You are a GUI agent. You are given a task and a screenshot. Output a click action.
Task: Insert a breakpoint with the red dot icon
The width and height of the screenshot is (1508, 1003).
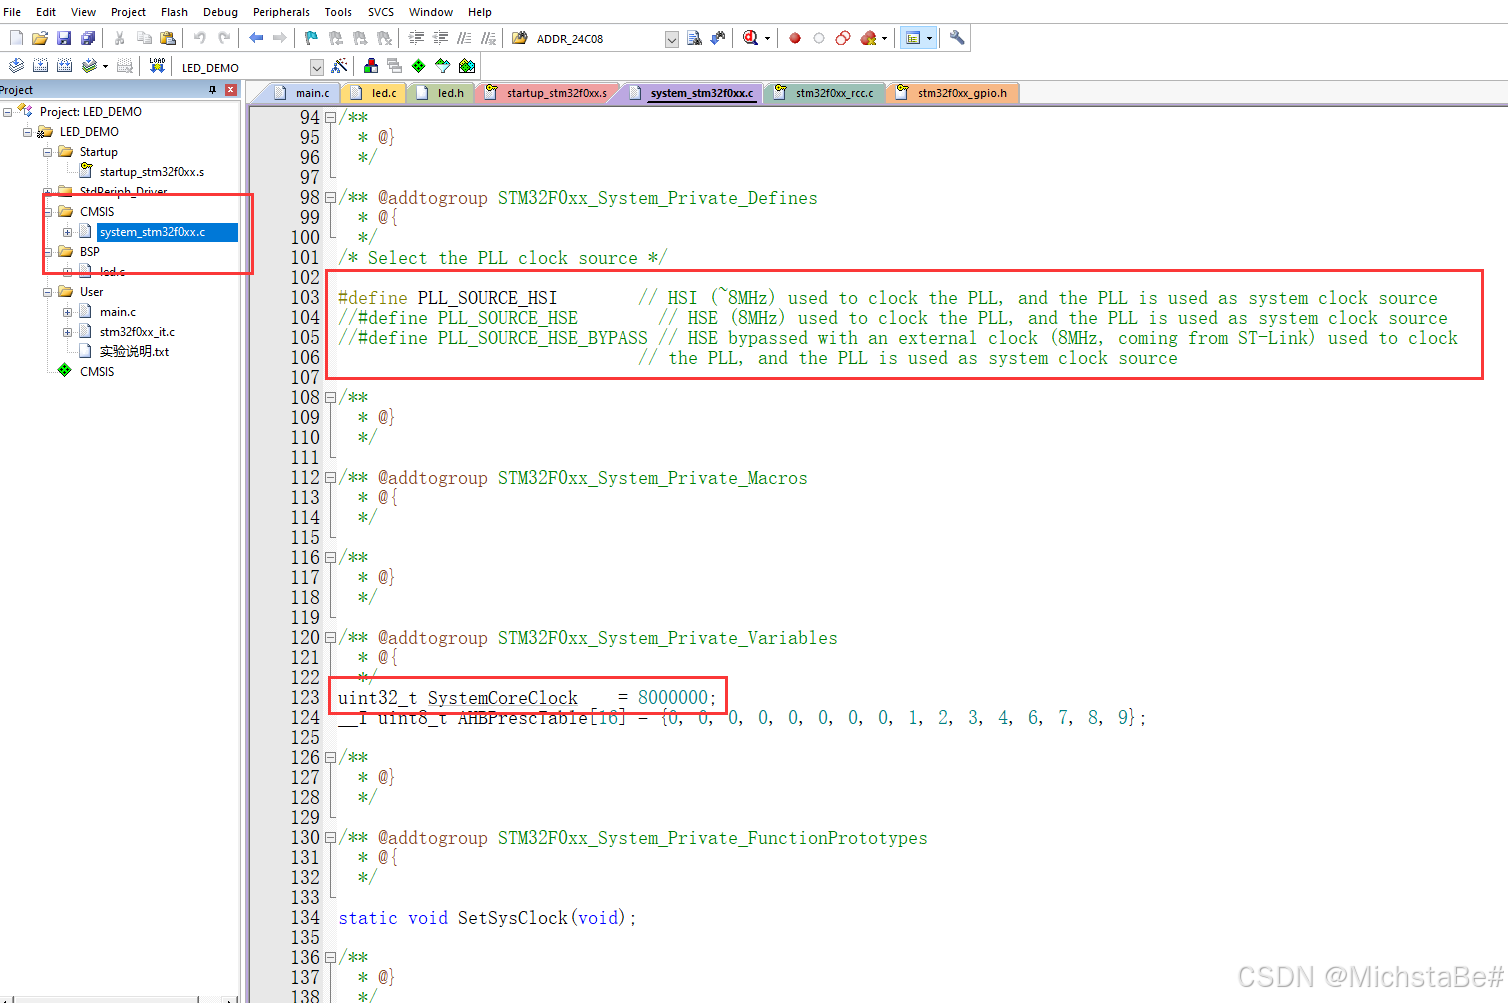(x=794, y=37)
